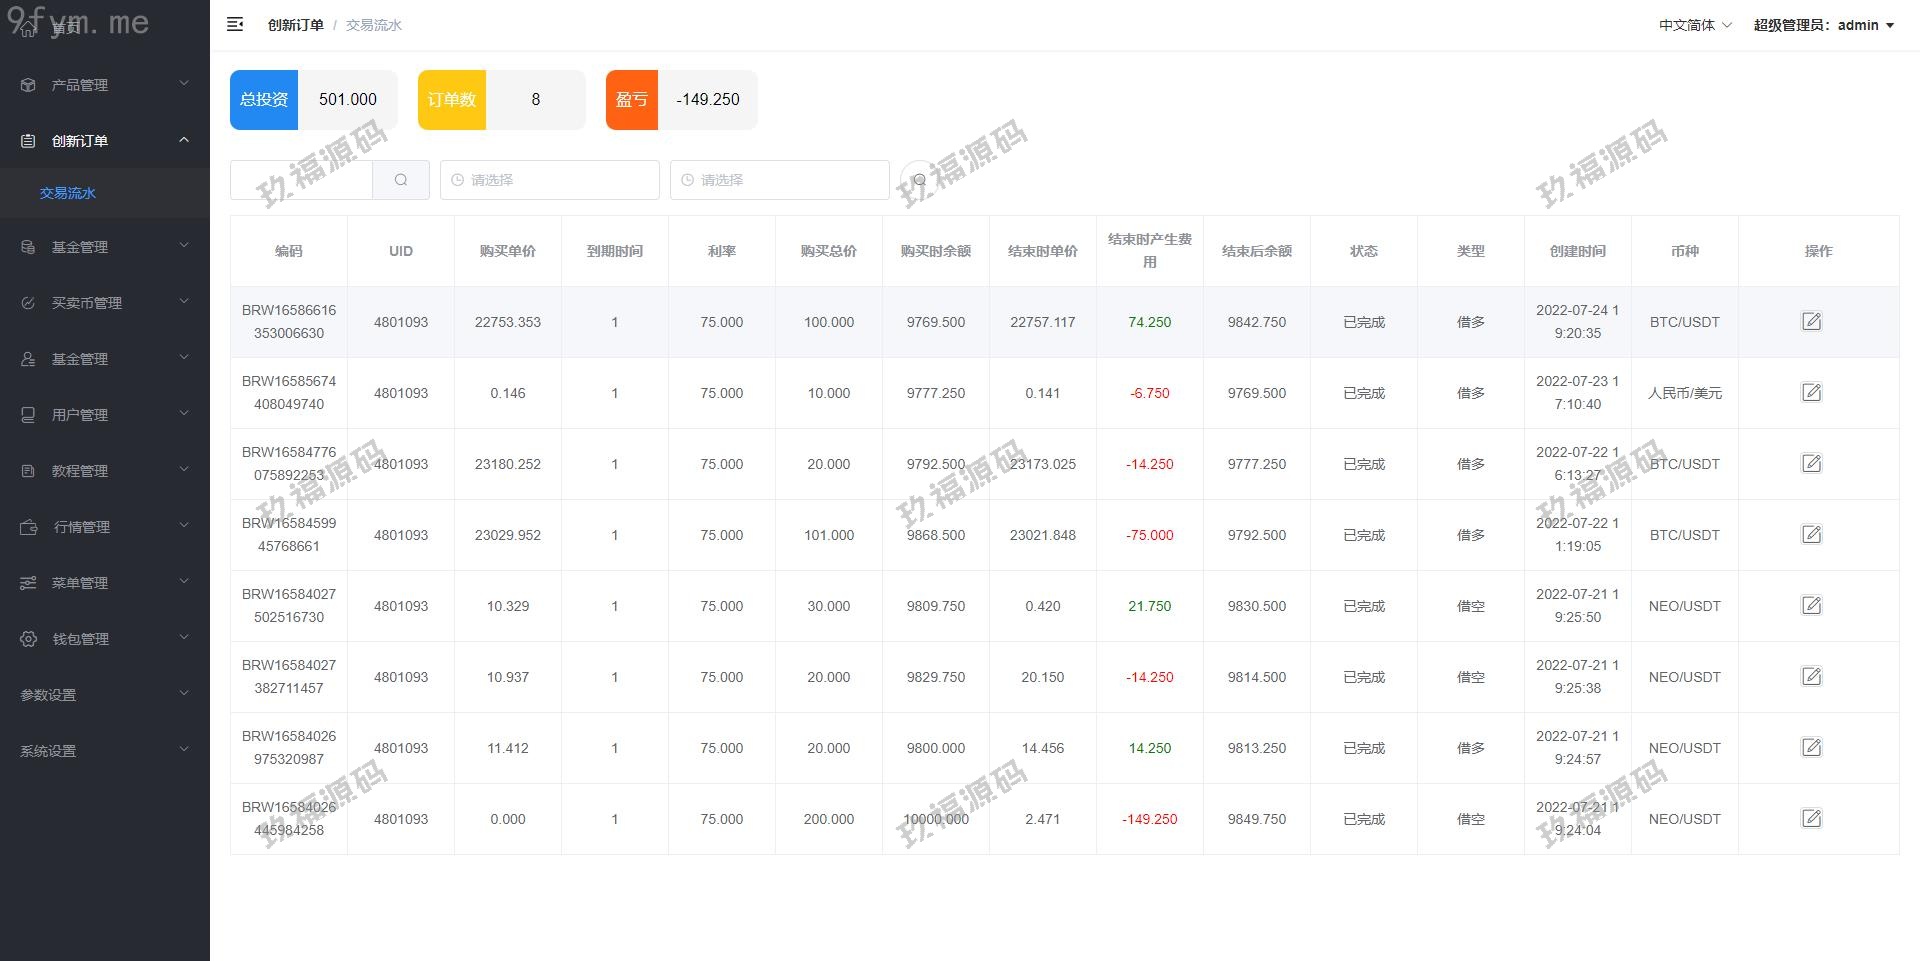Click the 创新订单 breadcrumb link
The width and height of the screenshot is (1920, 961).
coord(295,25)
